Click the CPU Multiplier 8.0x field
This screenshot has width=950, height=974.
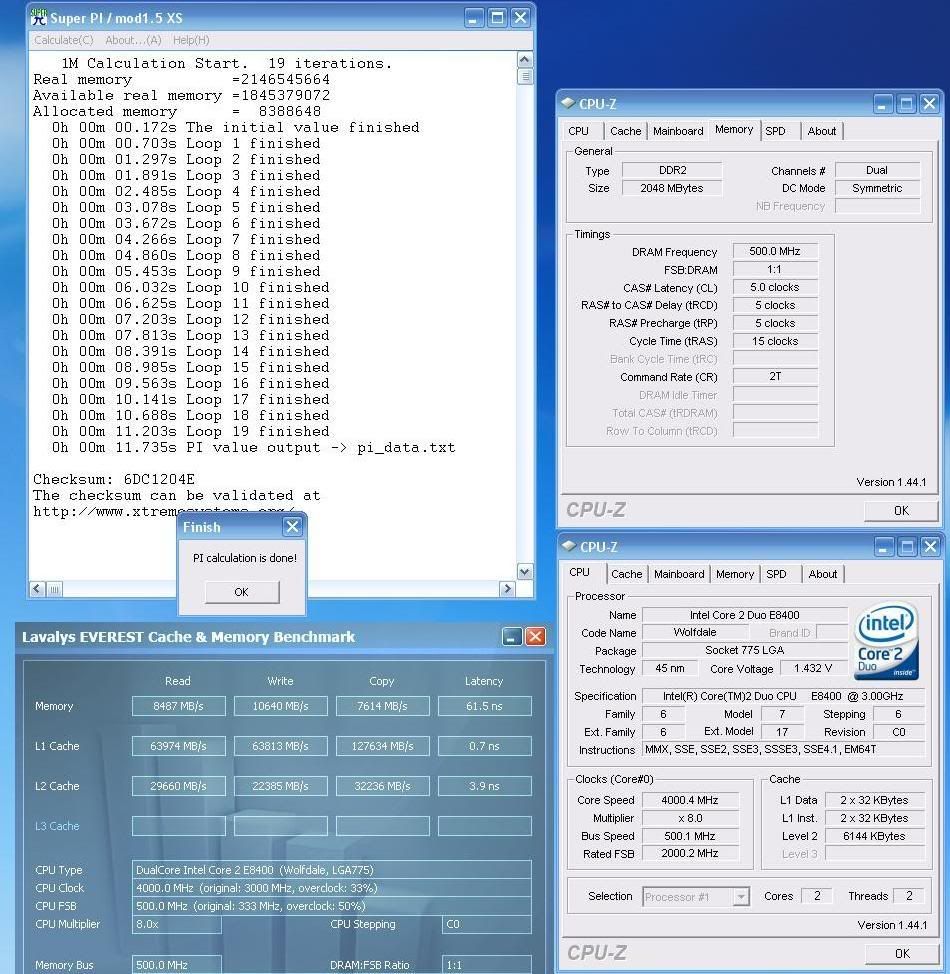pos(177,924)
